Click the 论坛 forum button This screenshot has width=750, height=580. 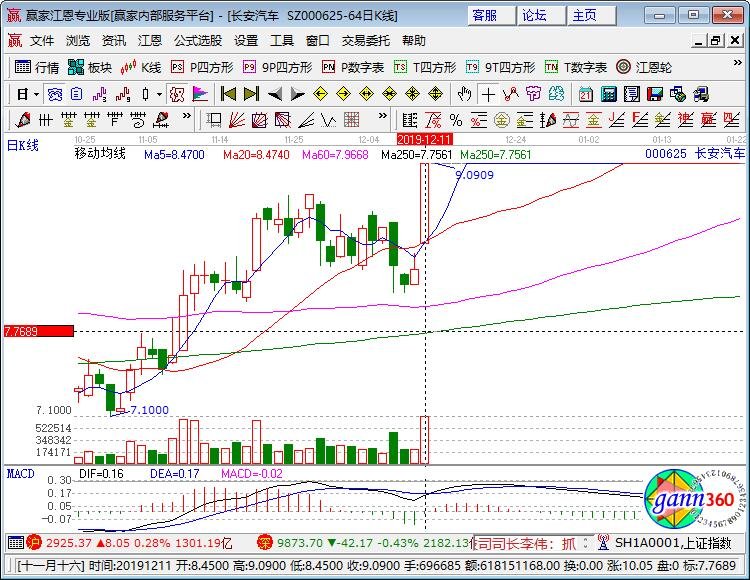tap(541, 16)
